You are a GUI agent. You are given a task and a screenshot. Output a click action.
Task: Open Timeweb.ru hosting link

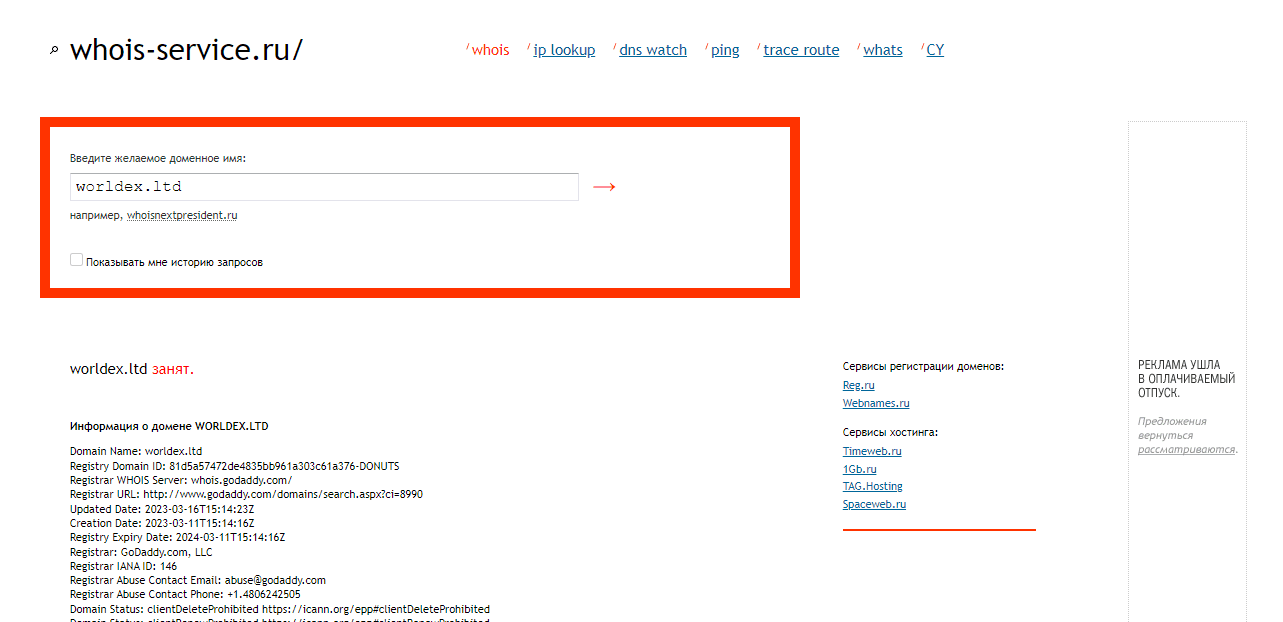[x=872, y=451]
